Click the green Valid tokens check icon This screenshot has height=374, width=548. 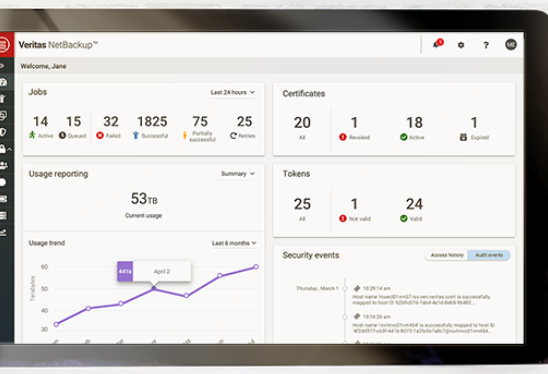click(404, 218)
